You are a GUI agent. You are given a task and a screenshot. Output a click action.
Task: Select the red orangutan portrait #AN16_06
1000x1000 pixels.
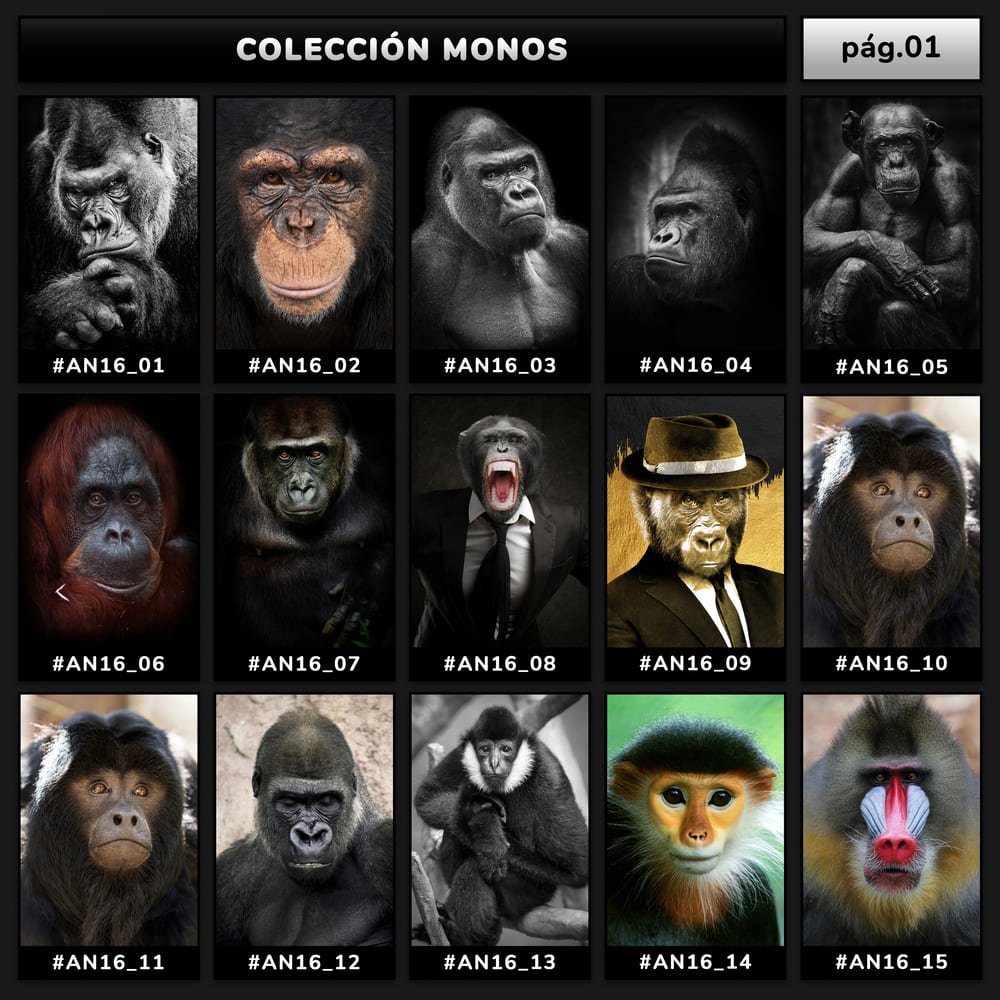(109, 522)
